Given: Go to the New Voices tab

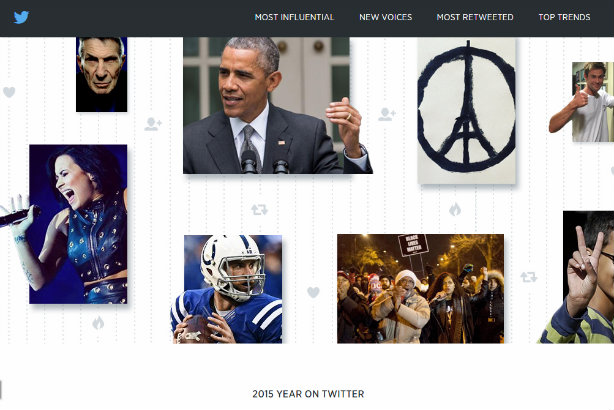Looking at the screenshot, I should click(x=386, y=17).
